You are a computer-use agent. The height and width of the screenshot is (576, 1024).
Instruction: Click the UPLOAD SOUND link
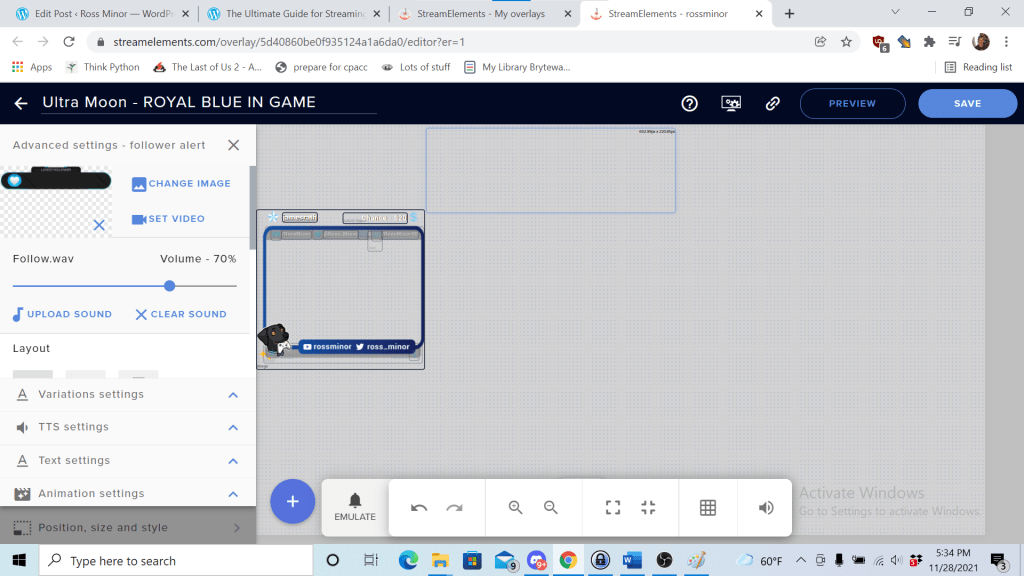click(62, 313)
